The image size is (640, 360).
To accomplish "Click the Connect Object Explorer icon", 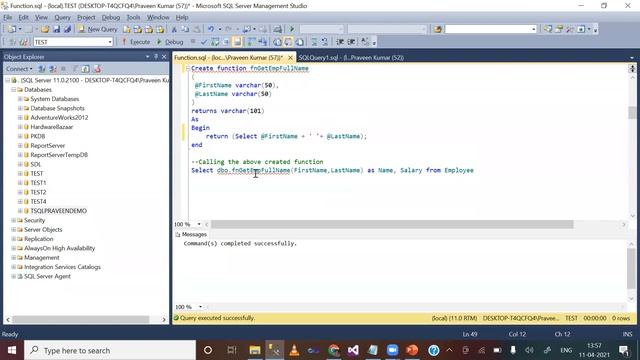I will tap(42, 69).
